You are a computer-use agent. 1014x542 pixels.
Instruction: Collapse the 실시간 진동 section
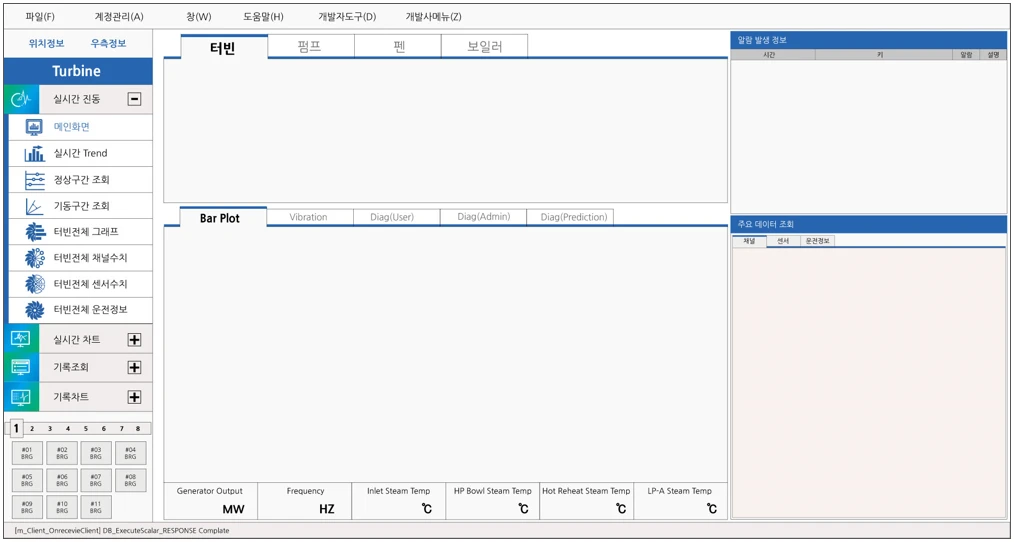point(135,100)
